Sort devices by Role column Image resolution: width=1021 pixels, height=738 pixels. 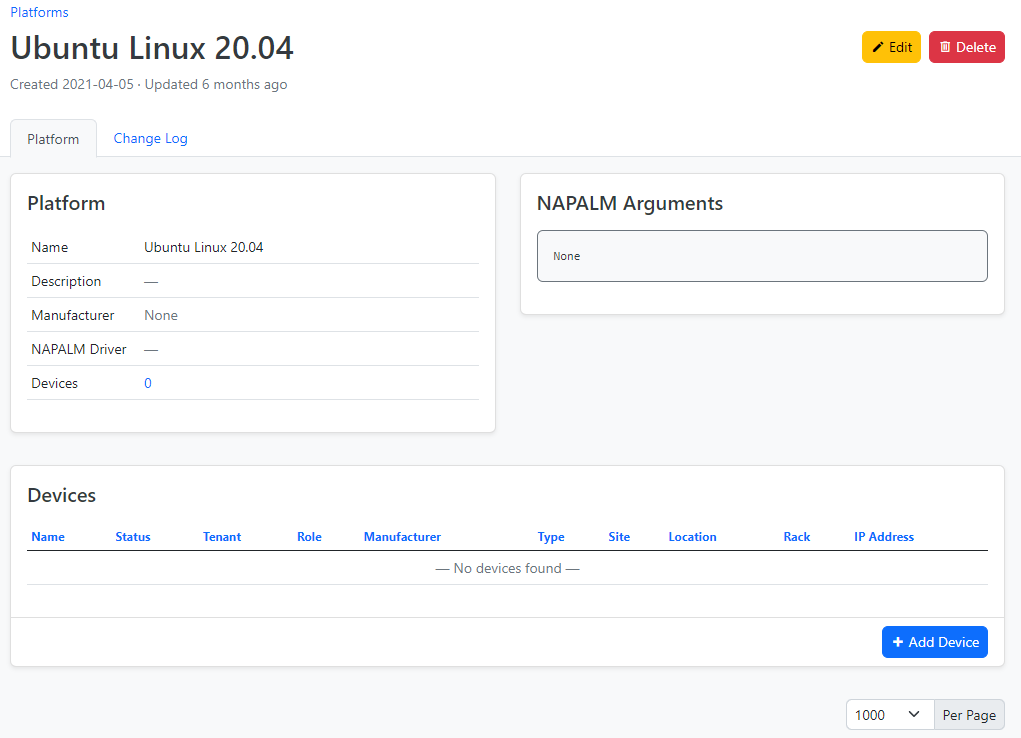point(309,537)
